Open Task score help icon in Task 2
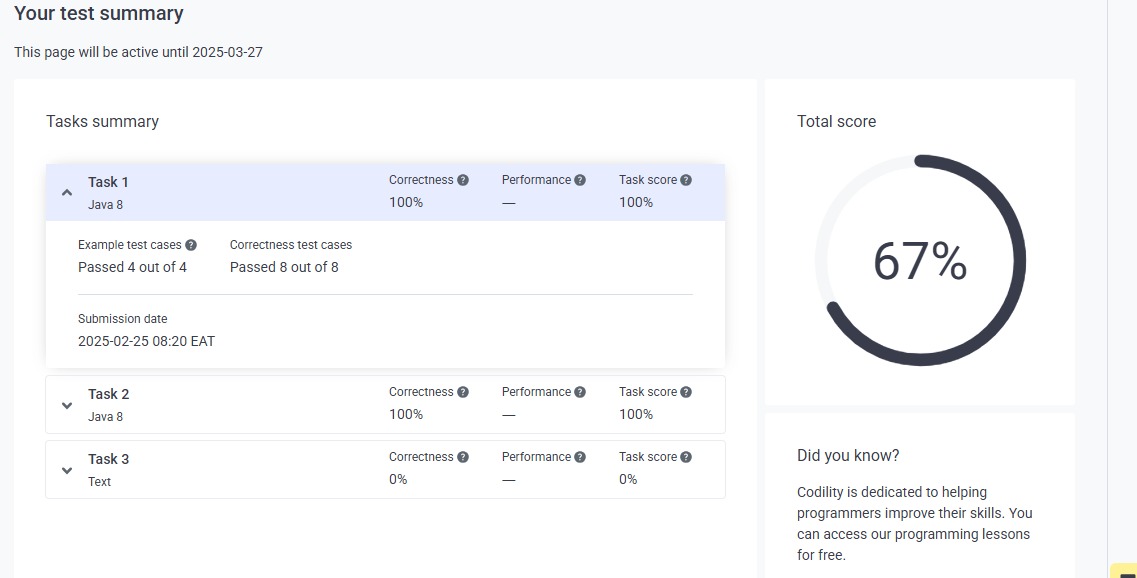Screen dimensions: 1137x578 (x=686, y=392)
